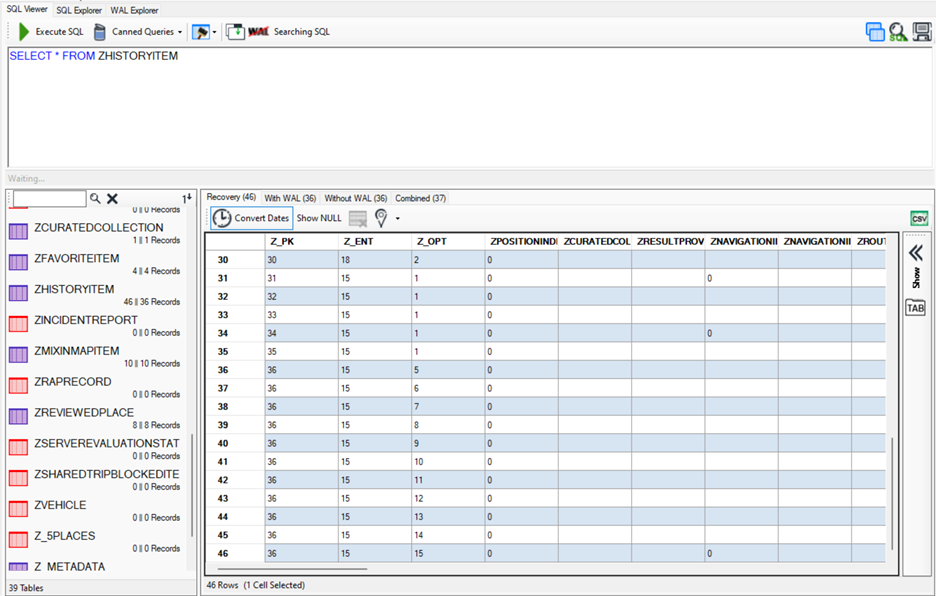Expand the side panel with the double chevron

coord(915,253)
